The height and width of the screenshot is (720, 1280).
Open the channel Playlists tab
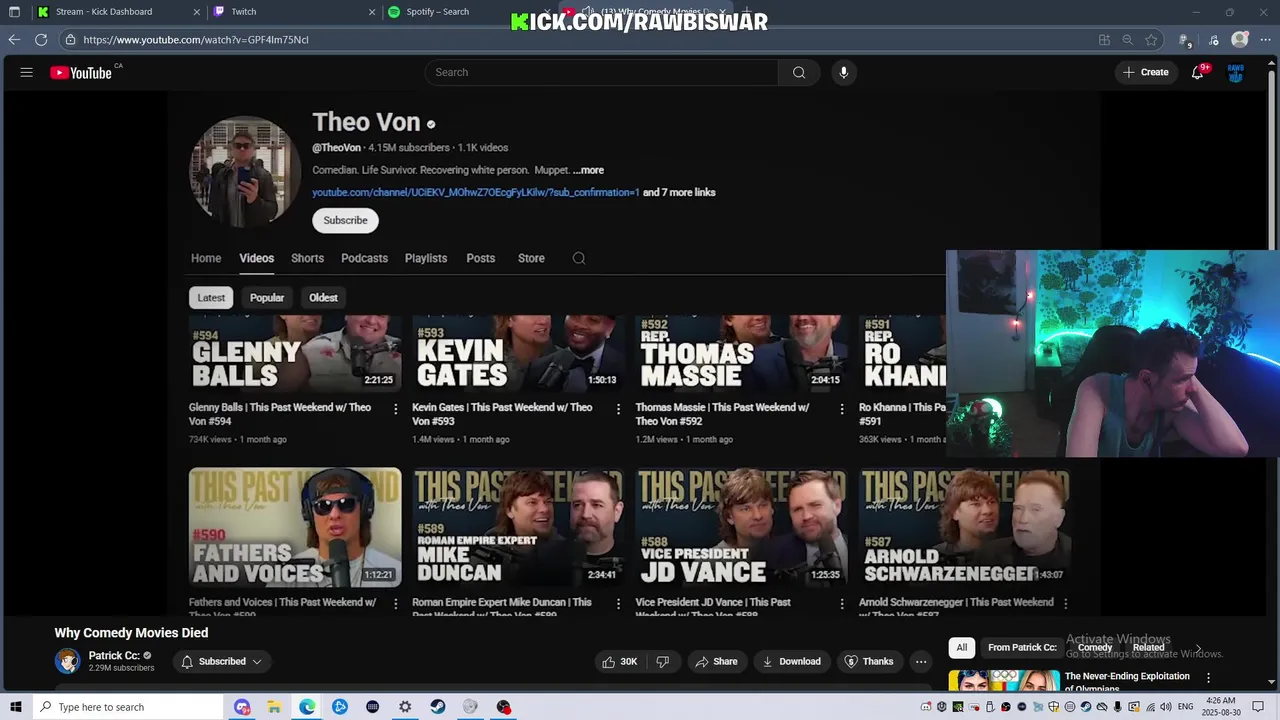tap(426, 258)
